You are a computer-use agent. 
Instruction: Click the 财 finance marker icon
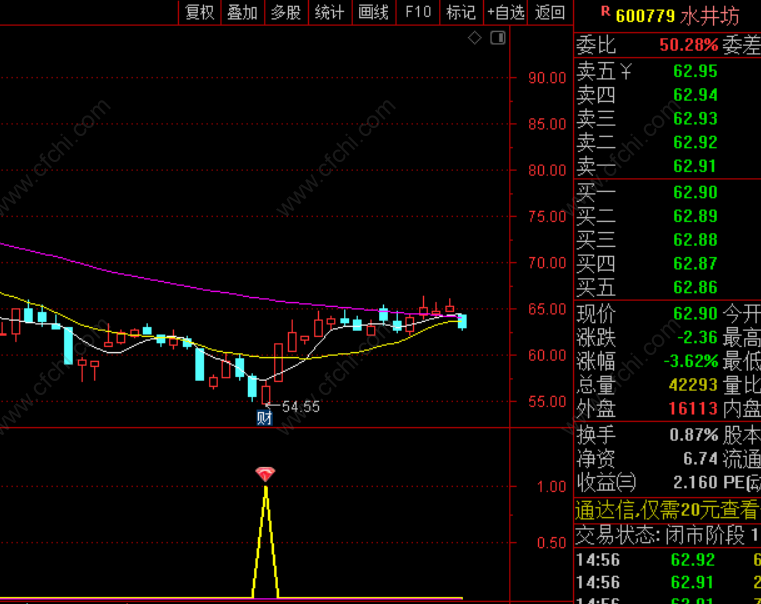pyautogui.click(x=265, y=418)
